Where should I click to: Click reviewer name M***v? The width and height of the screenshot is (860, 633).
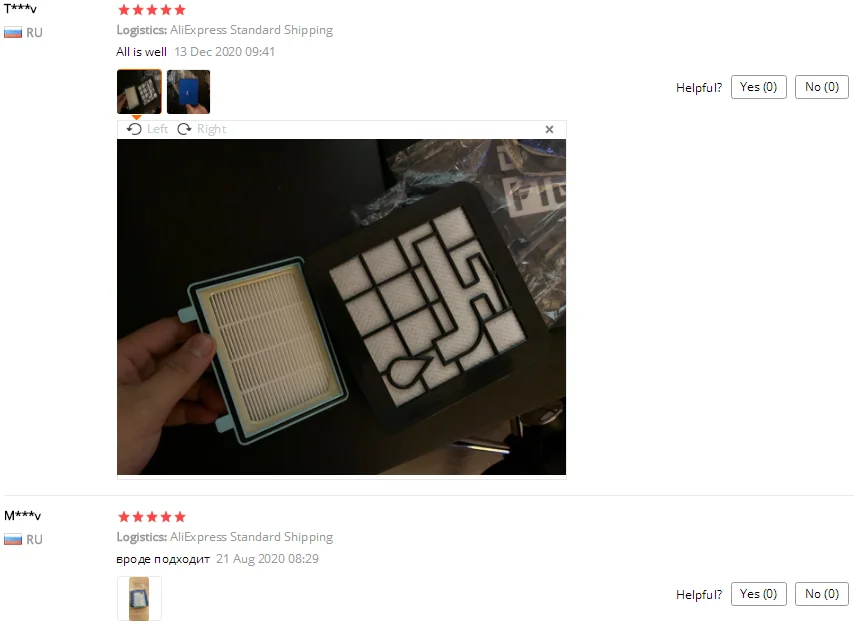point(22,516)
